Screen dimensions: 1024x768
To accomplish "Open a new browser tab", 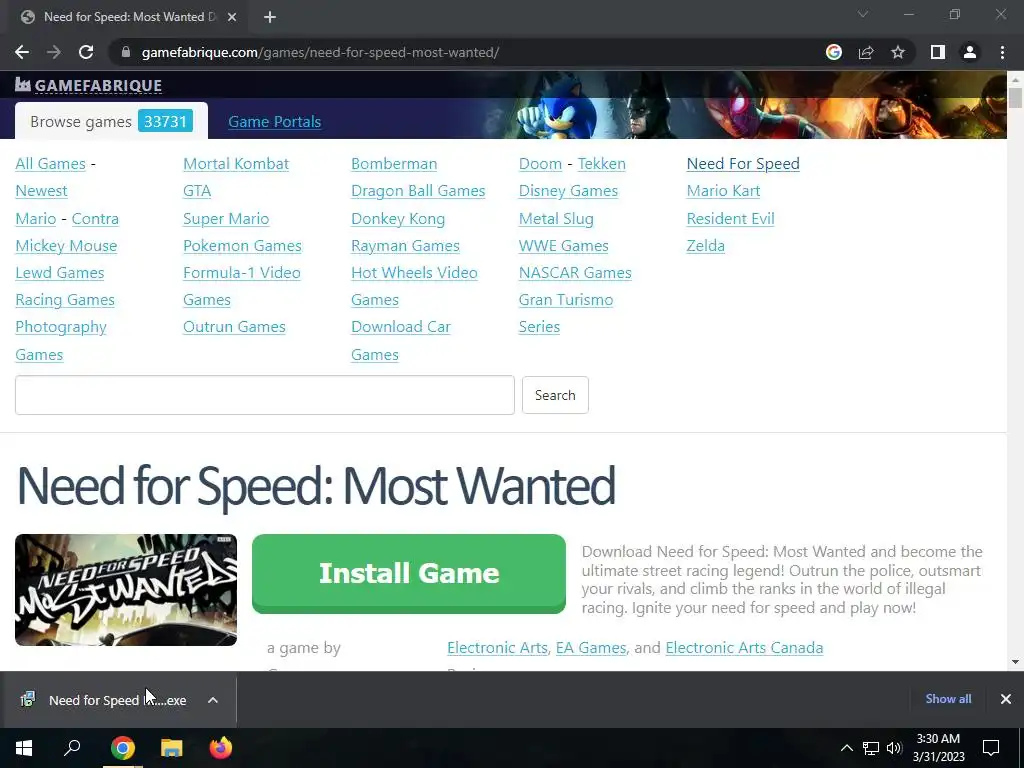I will click(270, 17).
